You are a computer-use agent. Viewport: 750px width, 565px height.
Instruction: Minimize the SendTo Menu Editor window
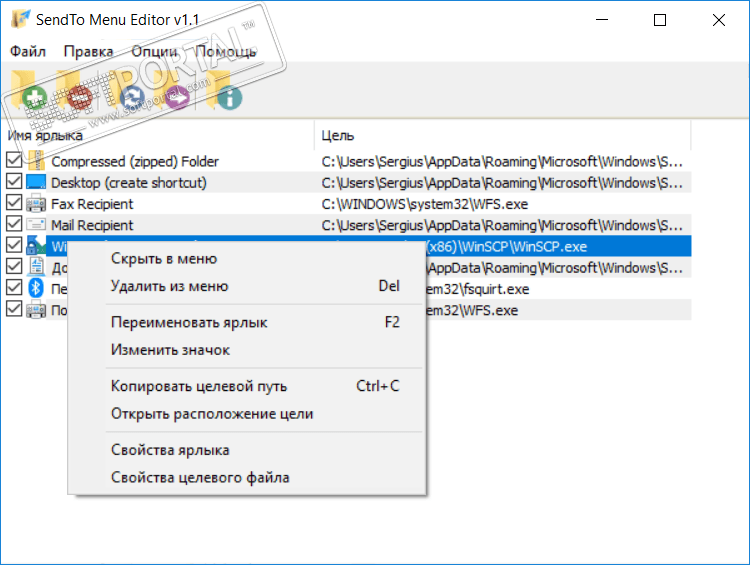coord(602,20)
